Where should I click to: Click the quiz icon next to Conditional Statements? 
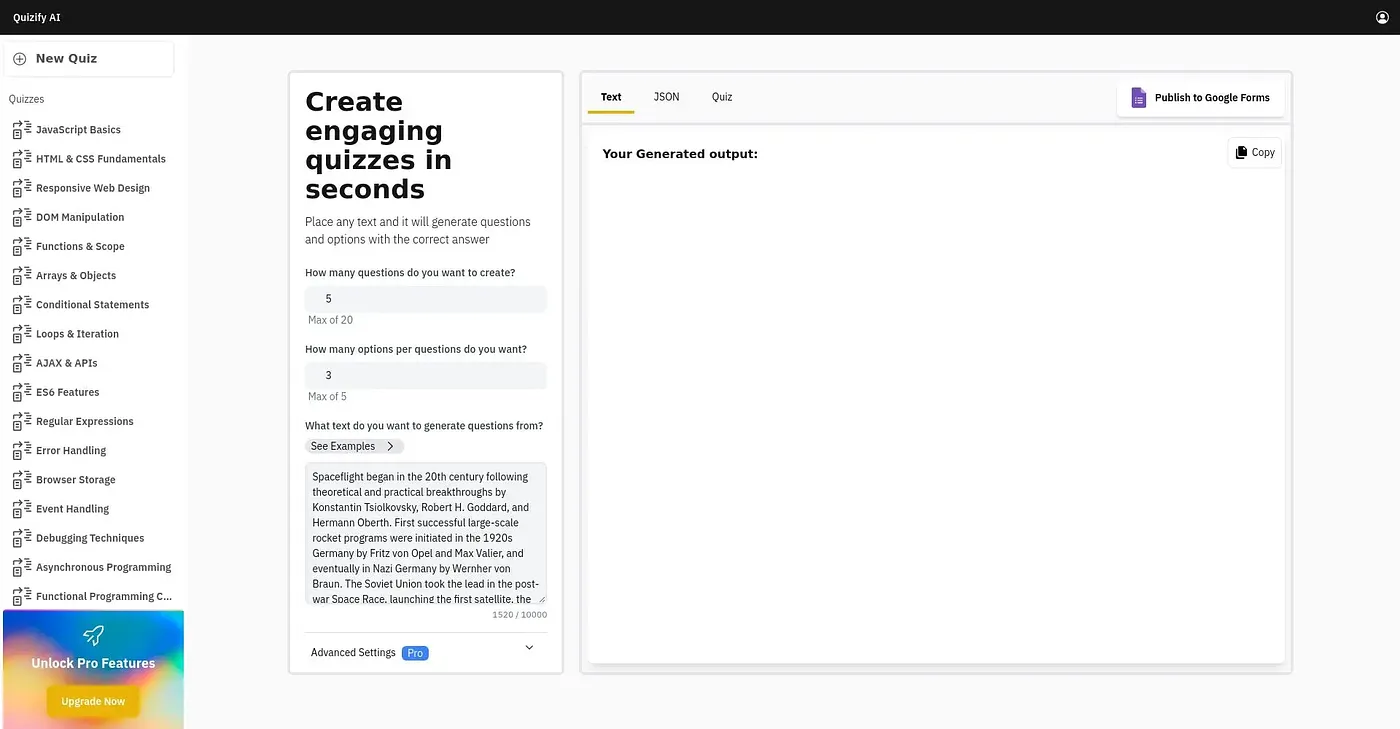22,305
